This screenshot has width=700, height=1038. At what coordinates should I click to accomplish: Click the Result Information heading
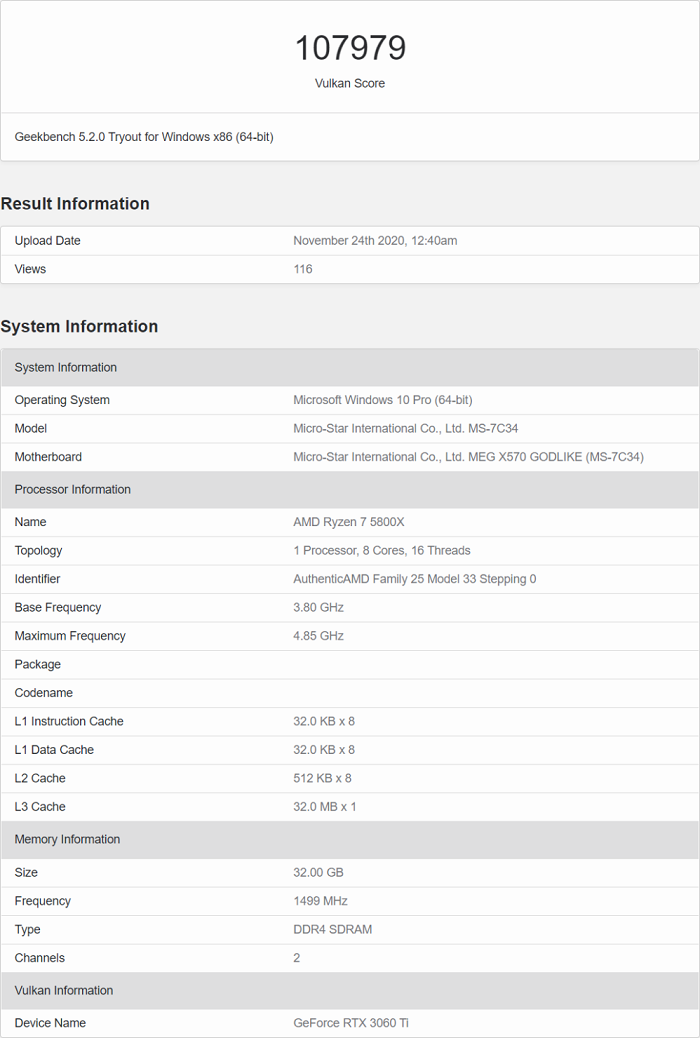[x=75, y=204]
